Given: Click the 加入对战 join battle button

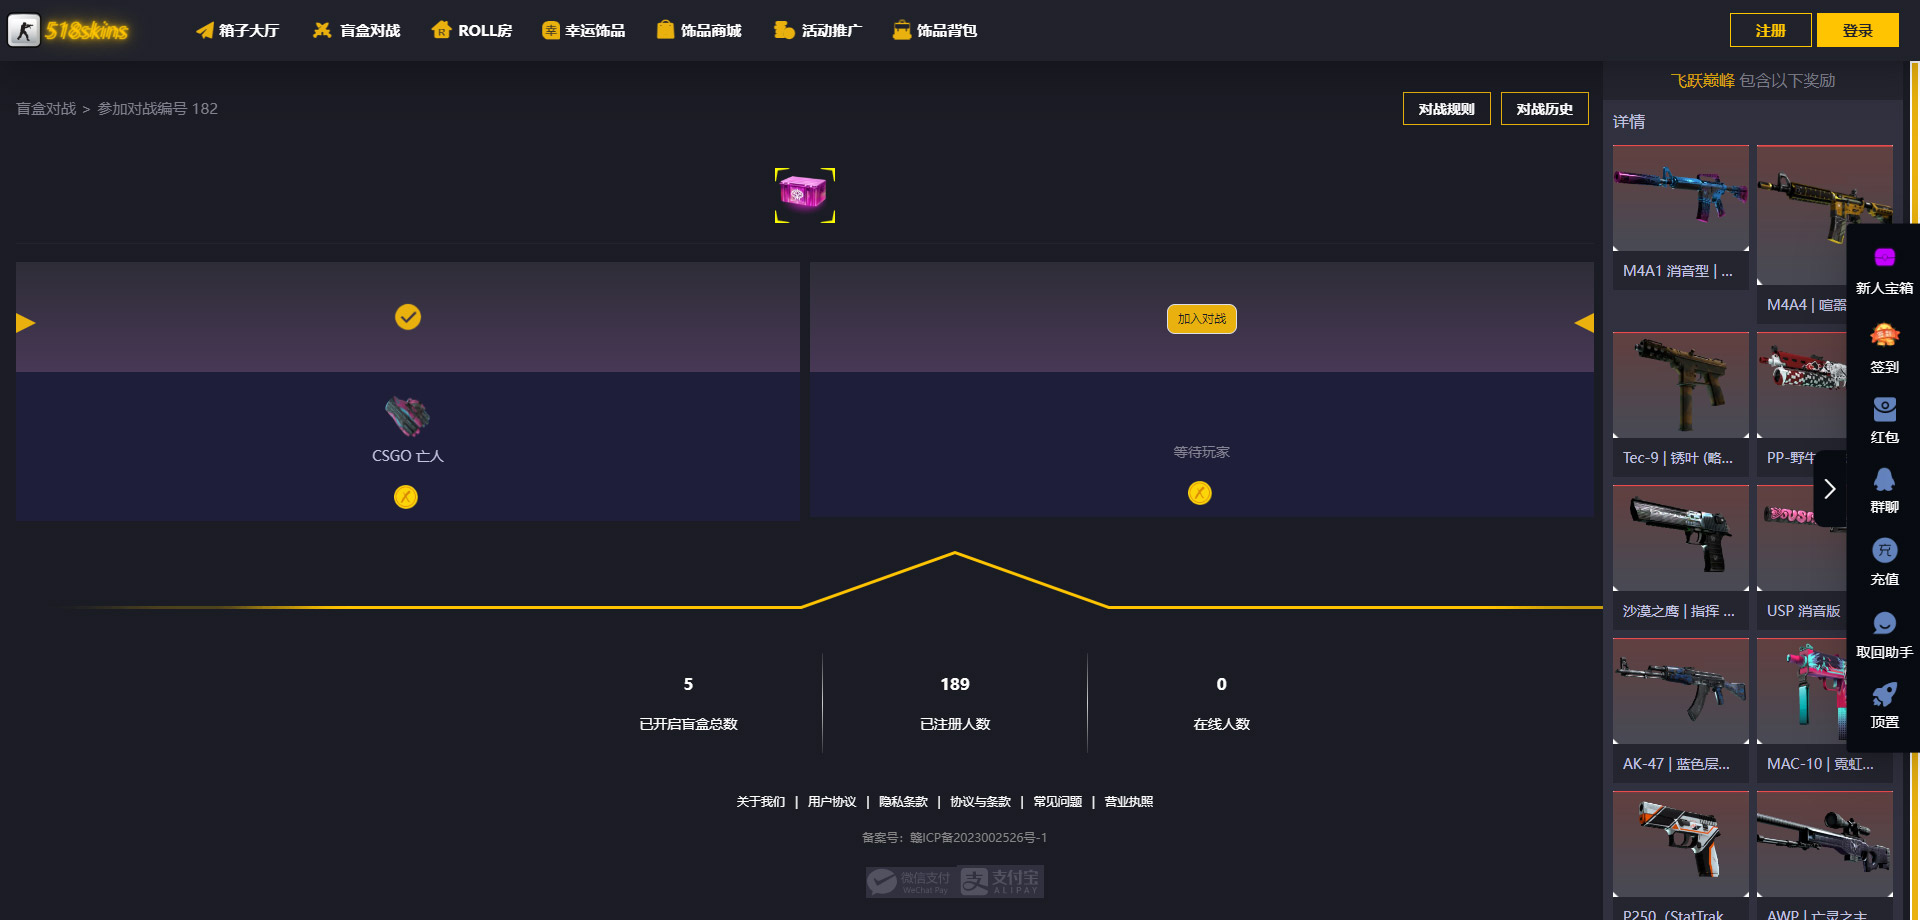Looking at the screenshot, I should pos(1201,319).
